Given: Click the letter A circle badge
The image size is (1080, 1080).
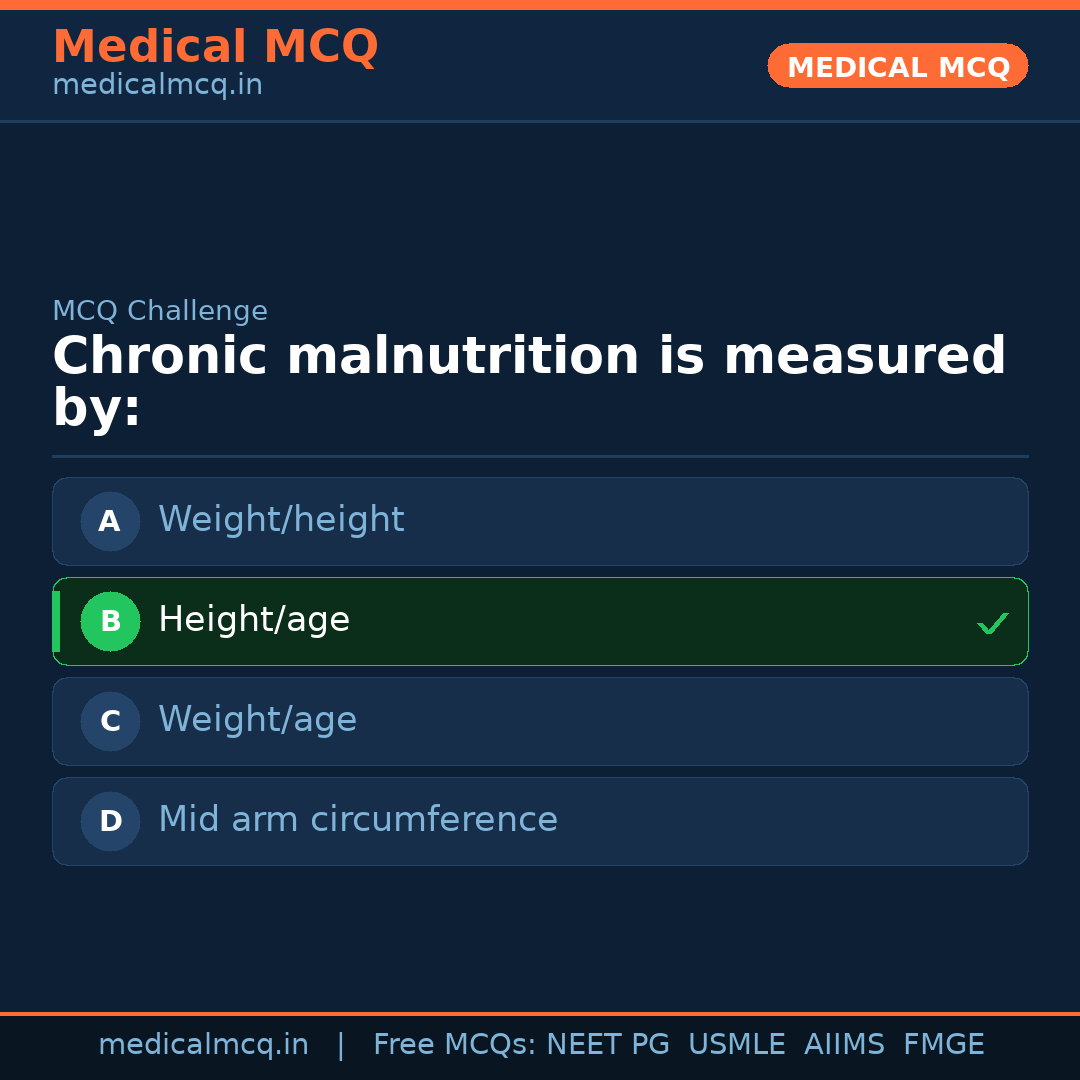Looking at the screenshot, I should [110, 521].
